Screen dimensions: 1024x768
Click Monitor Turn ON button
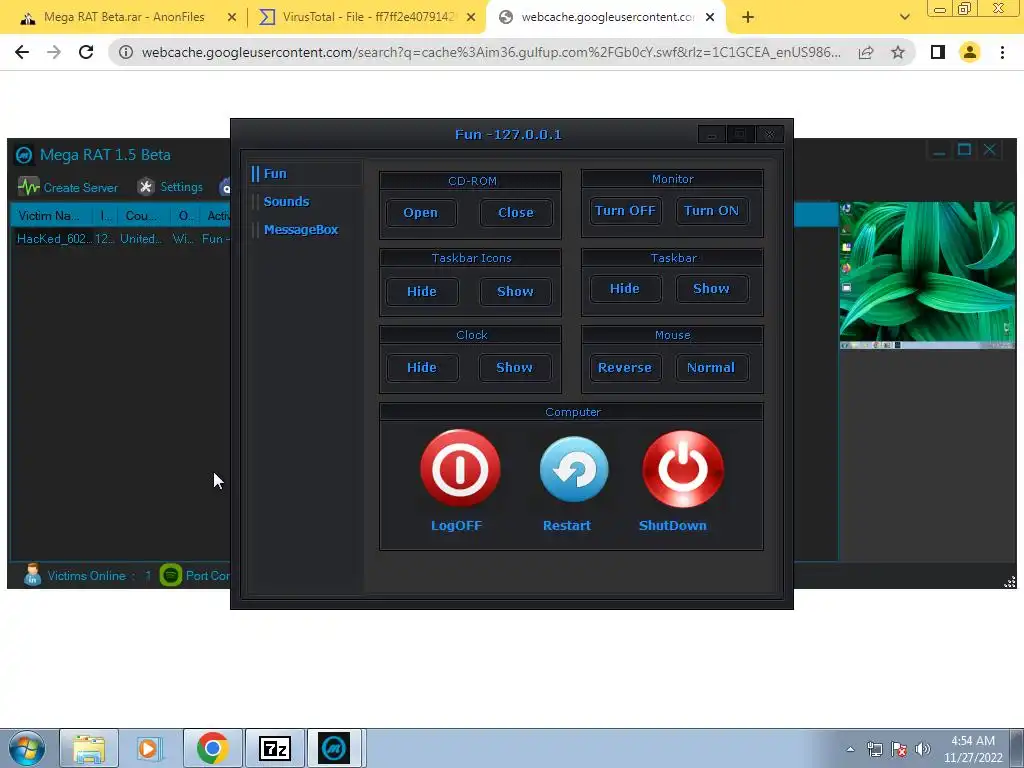pyautogui.click(x=711, y=211)
